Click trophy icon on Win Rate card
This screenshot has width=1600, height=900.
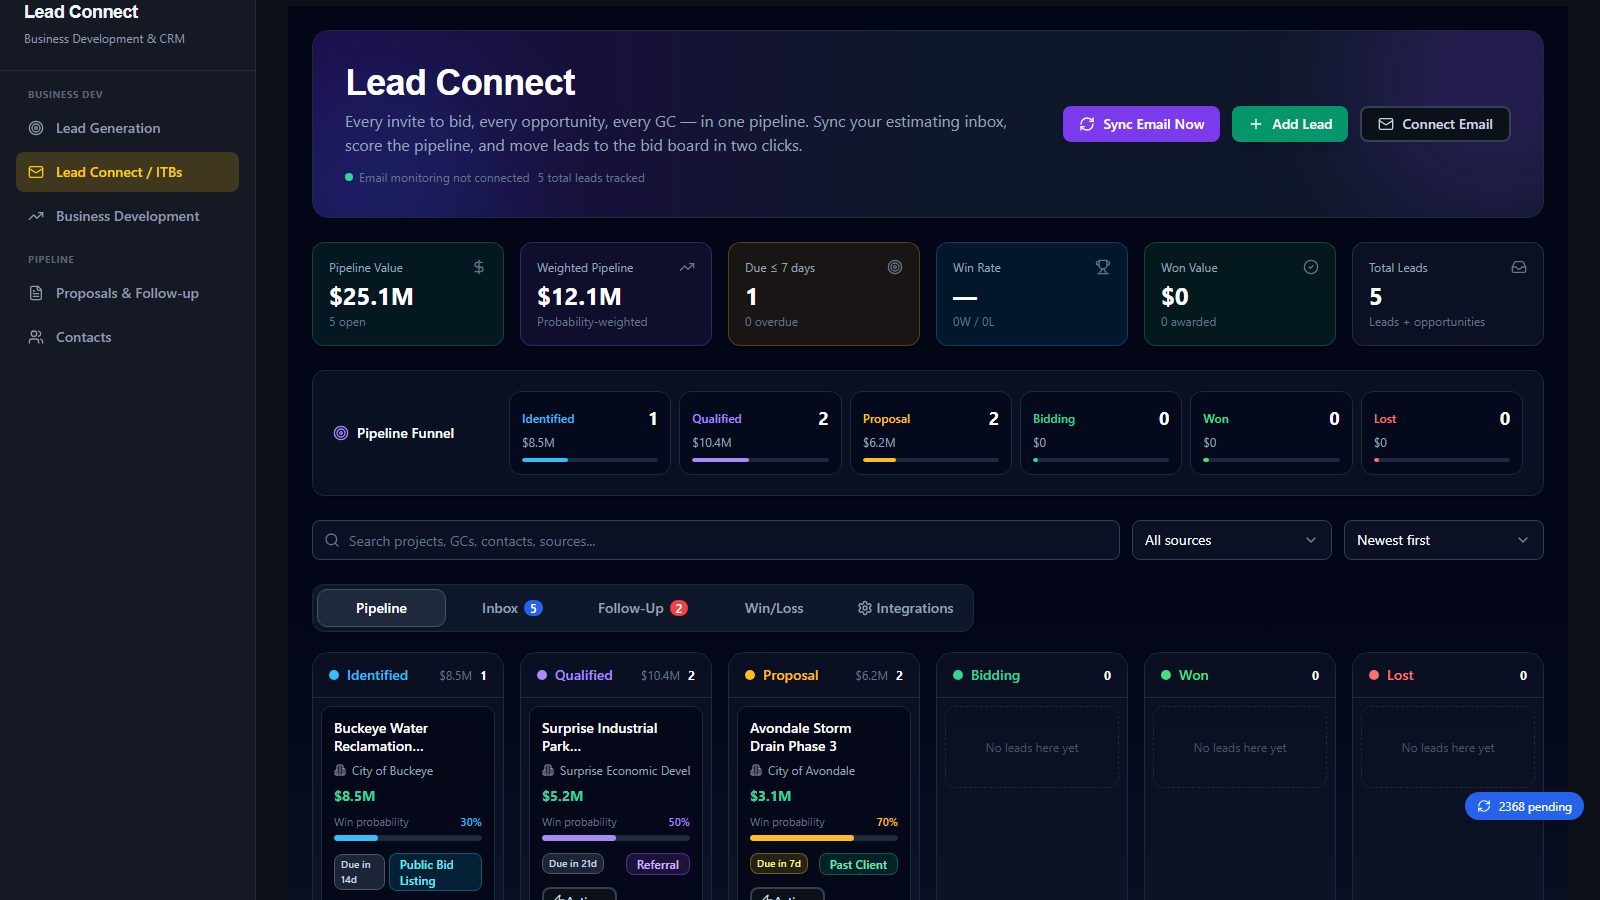click(x=1103, y=267)
